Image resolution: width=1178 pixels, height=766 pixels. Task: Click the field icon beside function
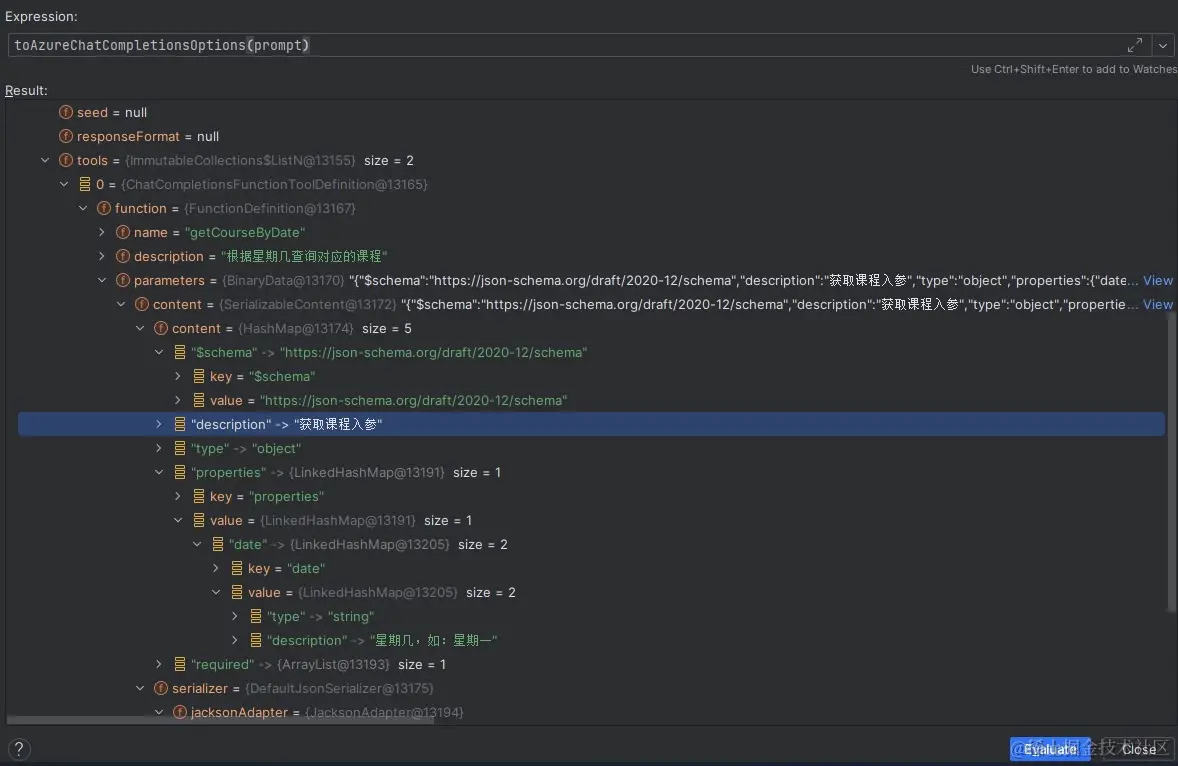104,208
